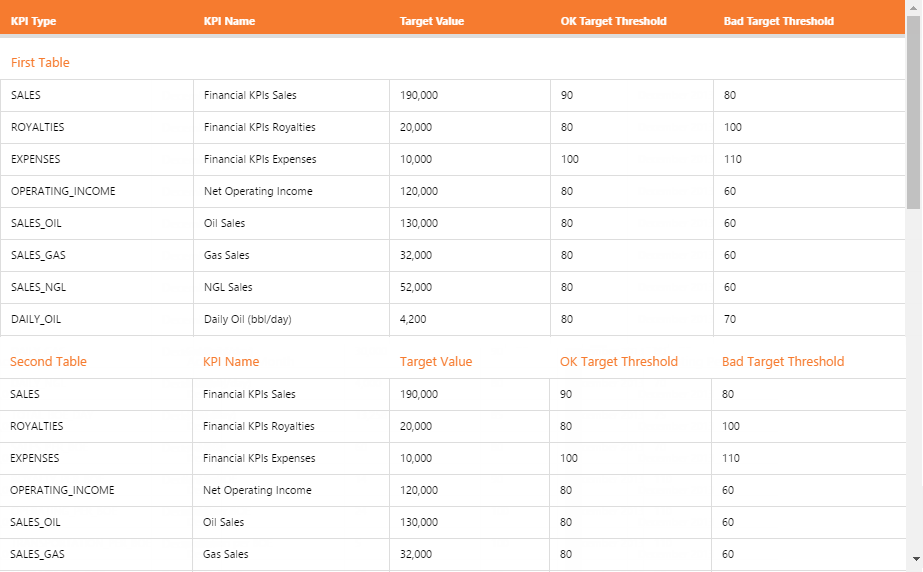Viewport: 923px width, 572px height.
Task: Select the top Target Value column header
Action: pos(431,21)
